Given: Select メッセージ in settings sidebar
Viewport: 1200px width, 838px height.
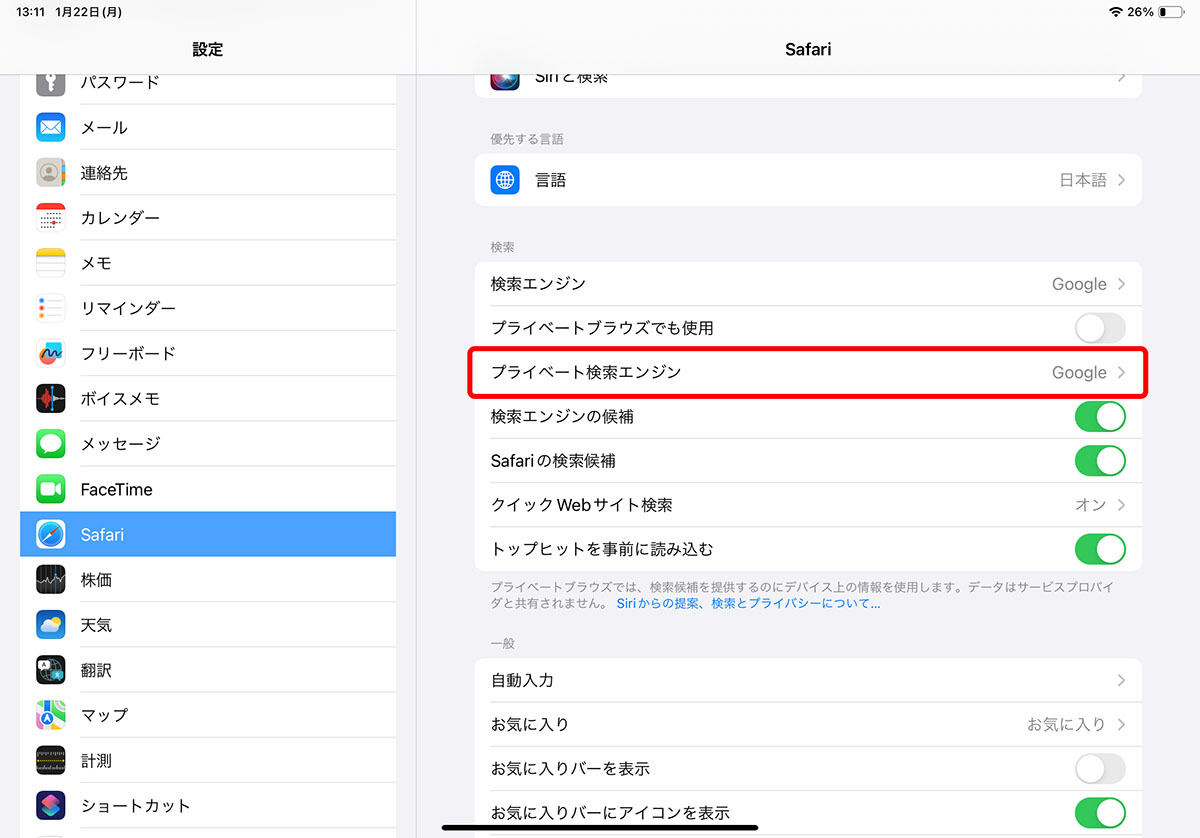Looking at the screenshot, I should click(208, 443).
